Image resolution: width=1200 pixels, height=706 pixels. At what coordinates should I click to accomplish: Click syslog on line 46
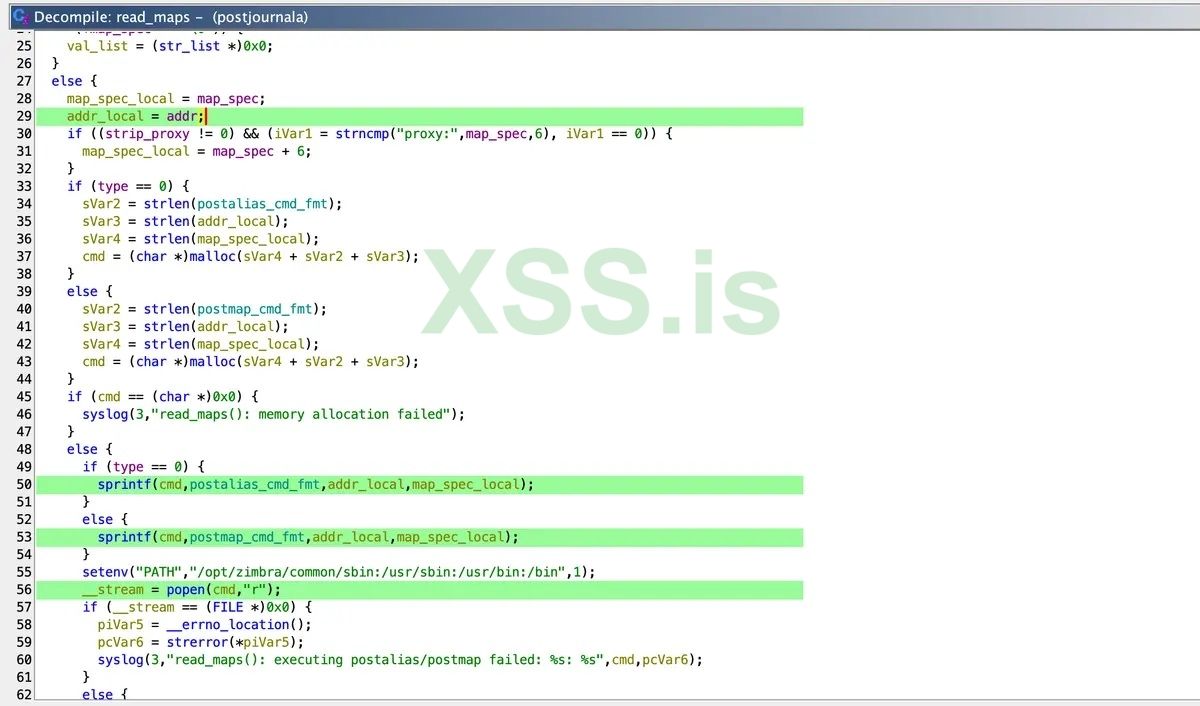(104, 414)
